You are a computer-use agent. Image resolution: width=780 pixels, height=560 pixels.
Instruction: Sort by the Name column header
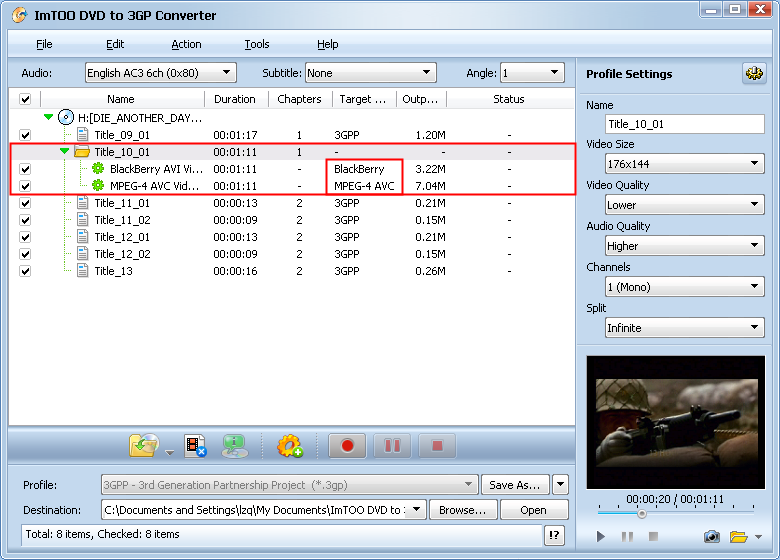pyautogui.click(x=121, y=99)
